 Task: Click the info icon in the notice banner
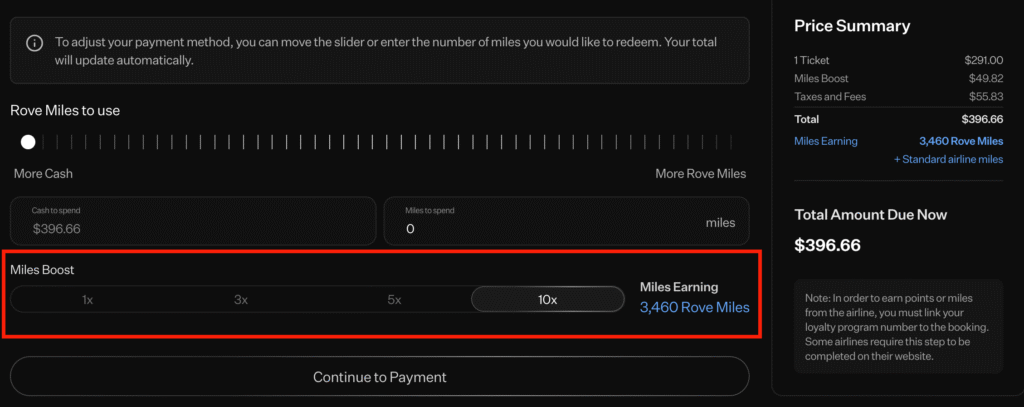click(34, 43)
